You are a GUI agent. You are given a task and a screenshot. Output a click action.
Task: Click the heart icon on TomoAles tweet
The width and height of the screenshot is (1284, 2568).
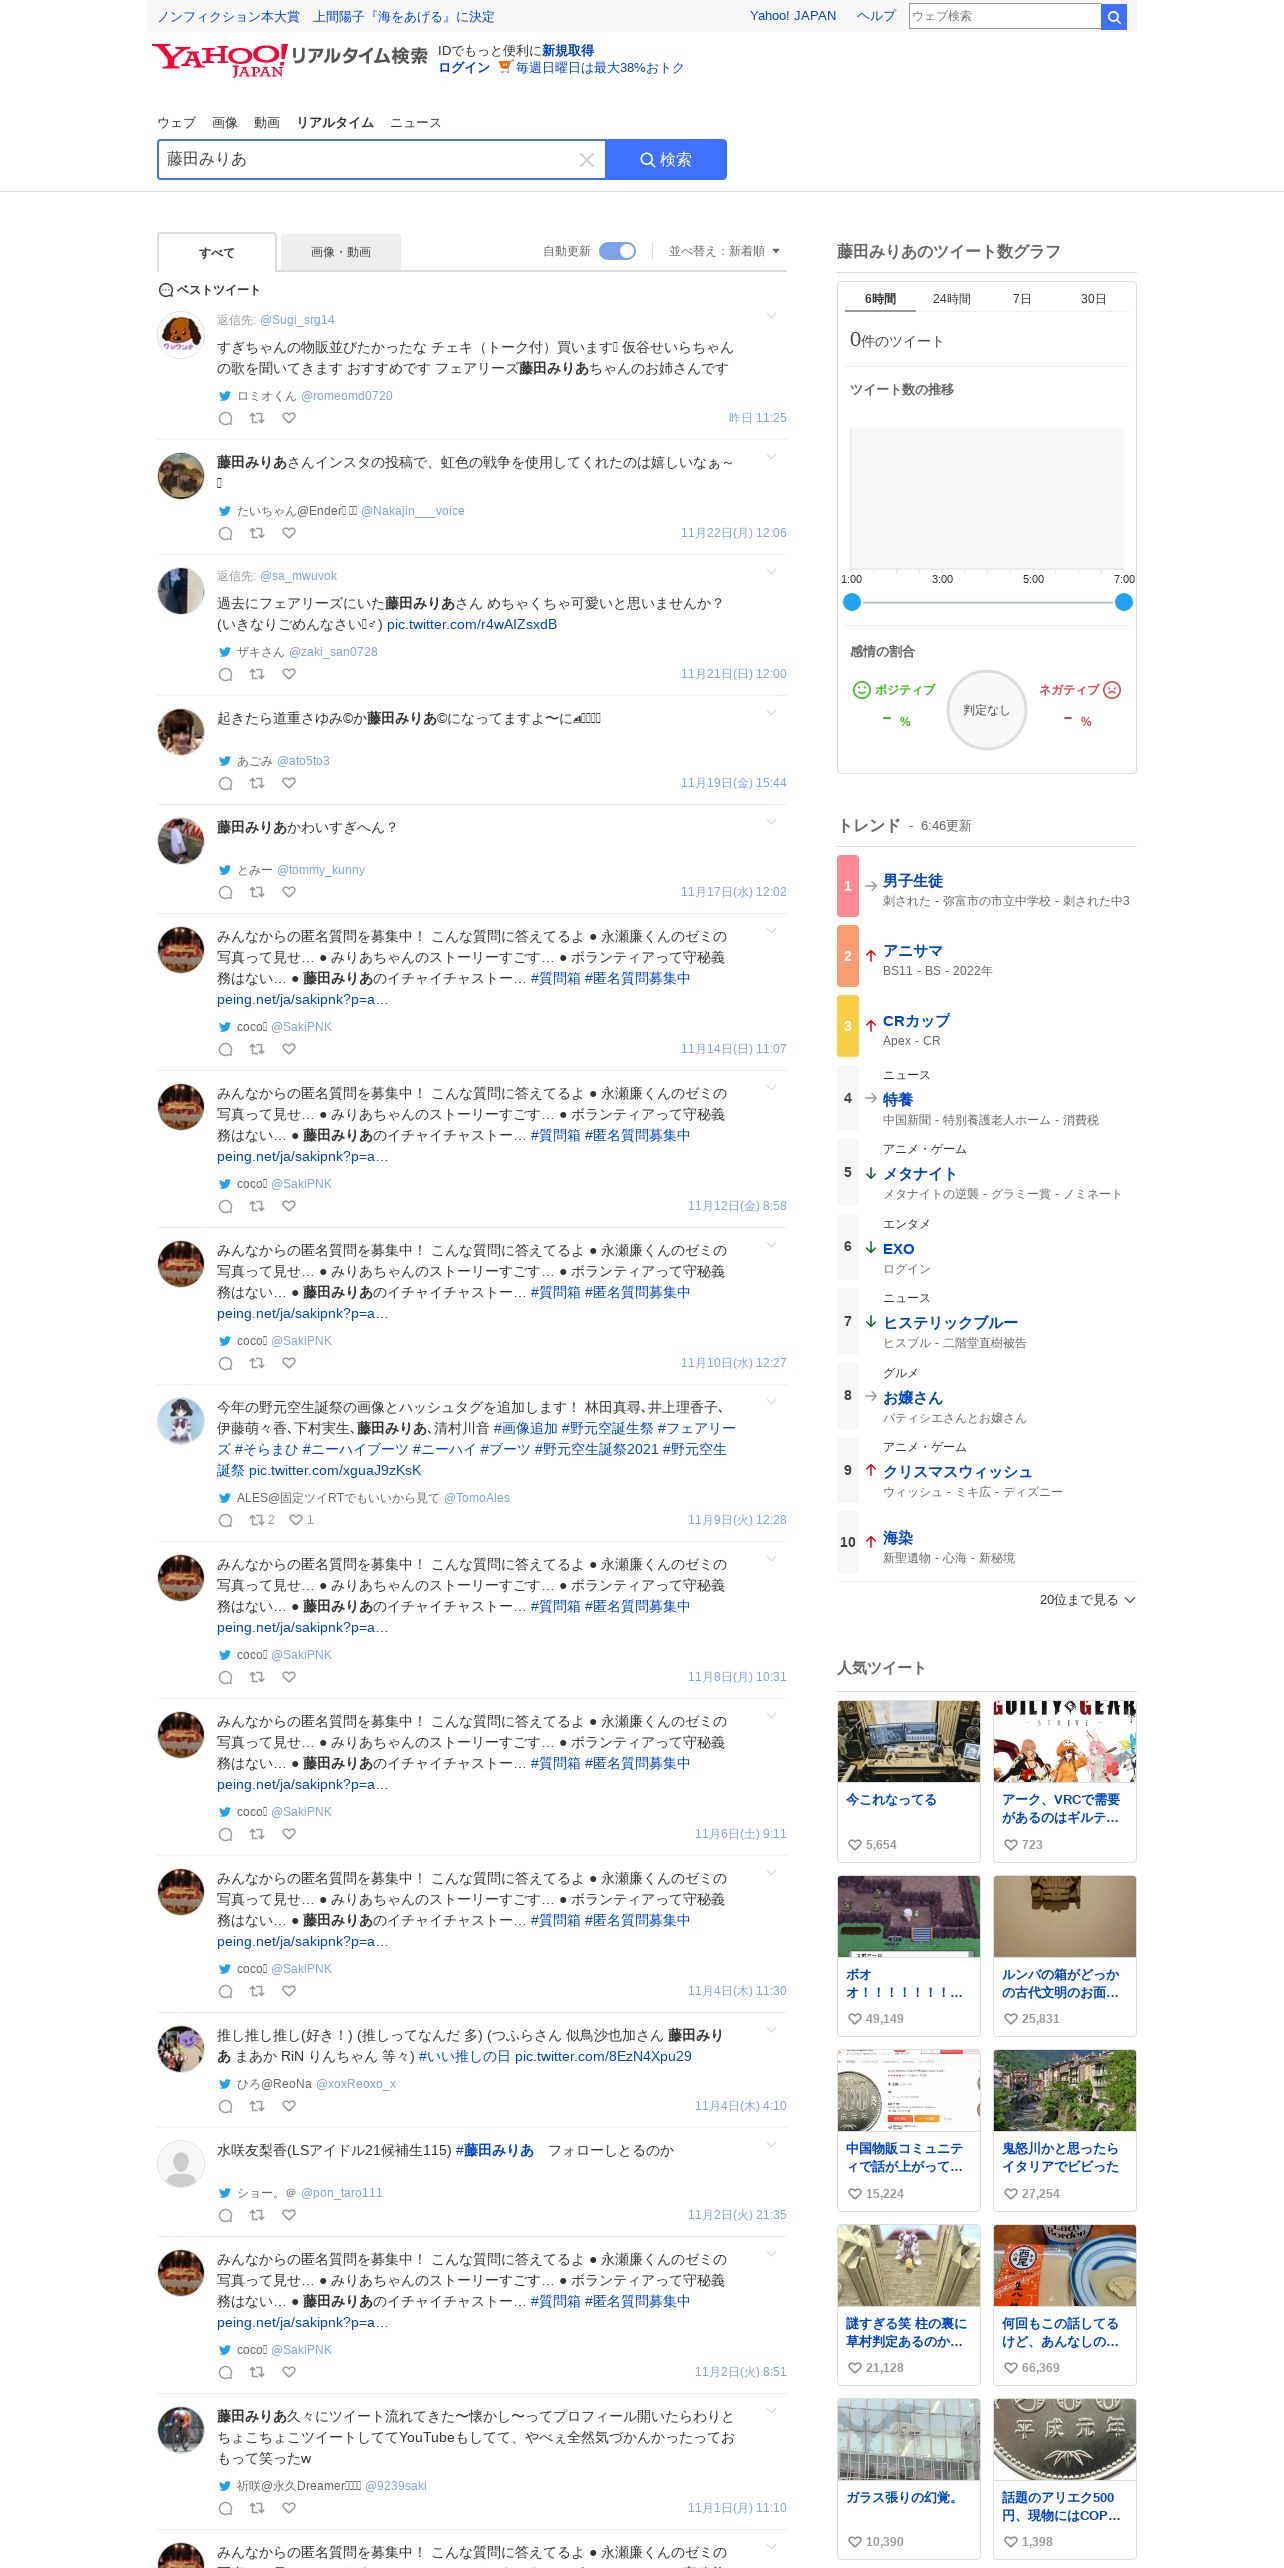click(295, 1520)
